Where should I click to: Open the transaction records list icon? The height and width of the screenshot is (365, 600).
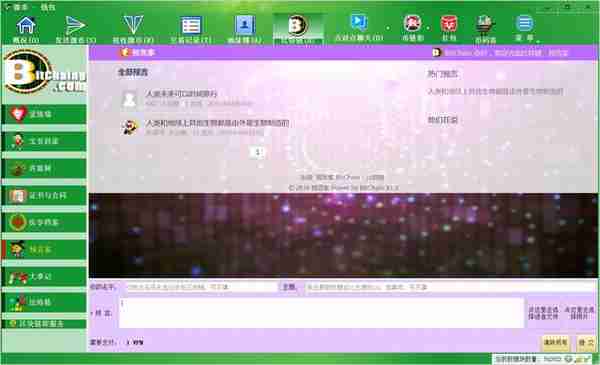[191, 29]
